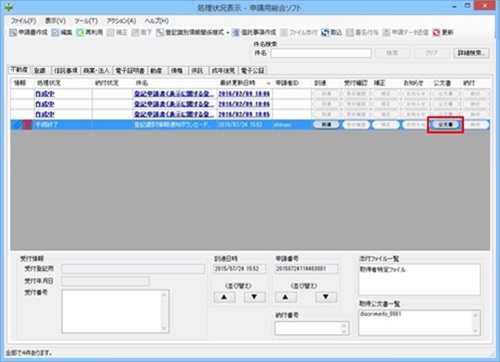Click the 署名付与 toolbar icon
The height and width of the screenshot is (362, 500).
pyautogui.click(x=350, y=33)
